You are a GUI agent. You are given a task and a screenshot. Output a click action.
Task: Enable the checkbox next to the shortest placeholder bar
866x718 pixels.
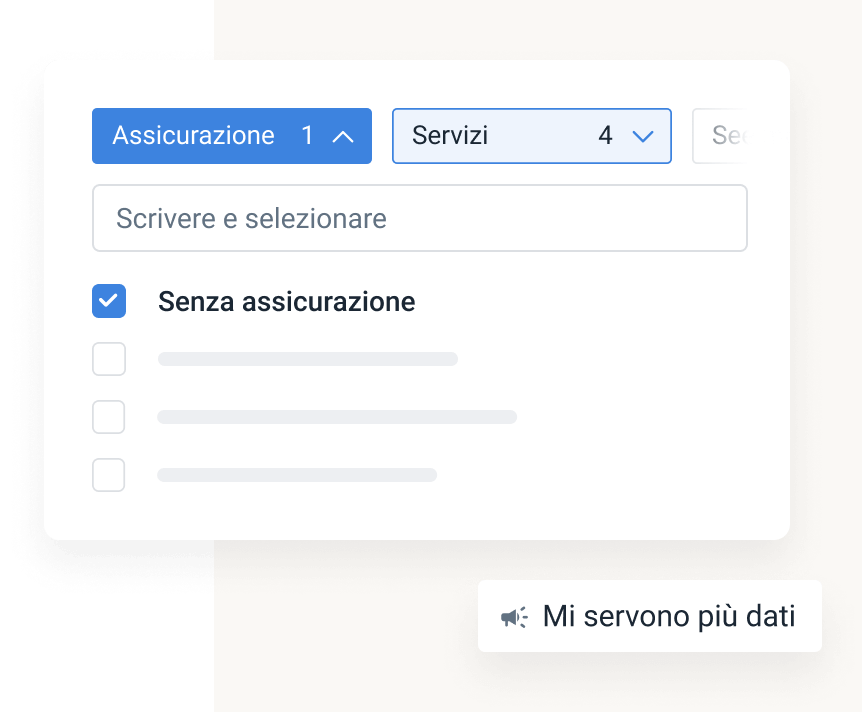[108, 475]
